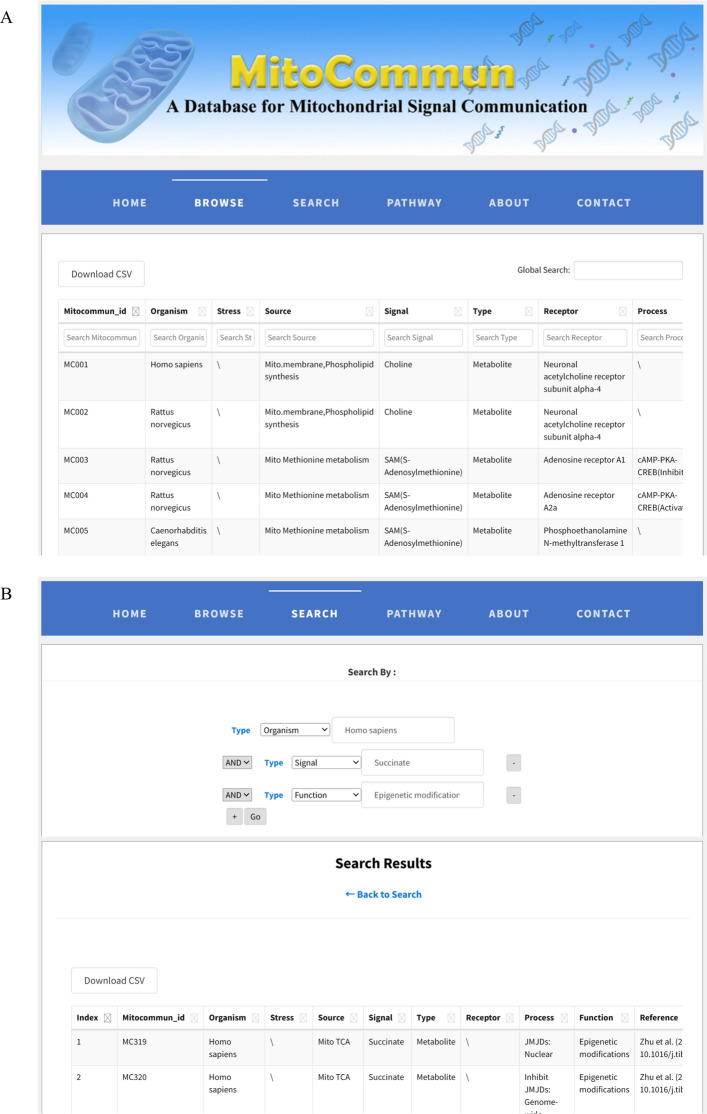
Task: Remove the Function condition with minus button
Action: tap(514, 795)
